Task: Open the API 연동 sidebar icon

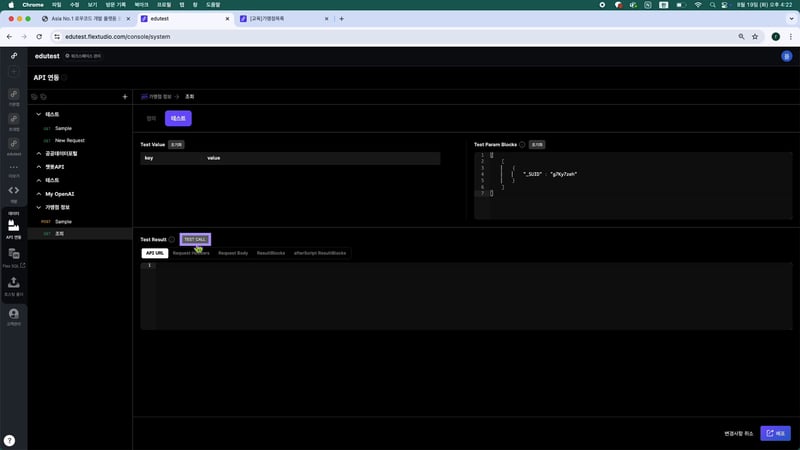Action: point(14,227)
